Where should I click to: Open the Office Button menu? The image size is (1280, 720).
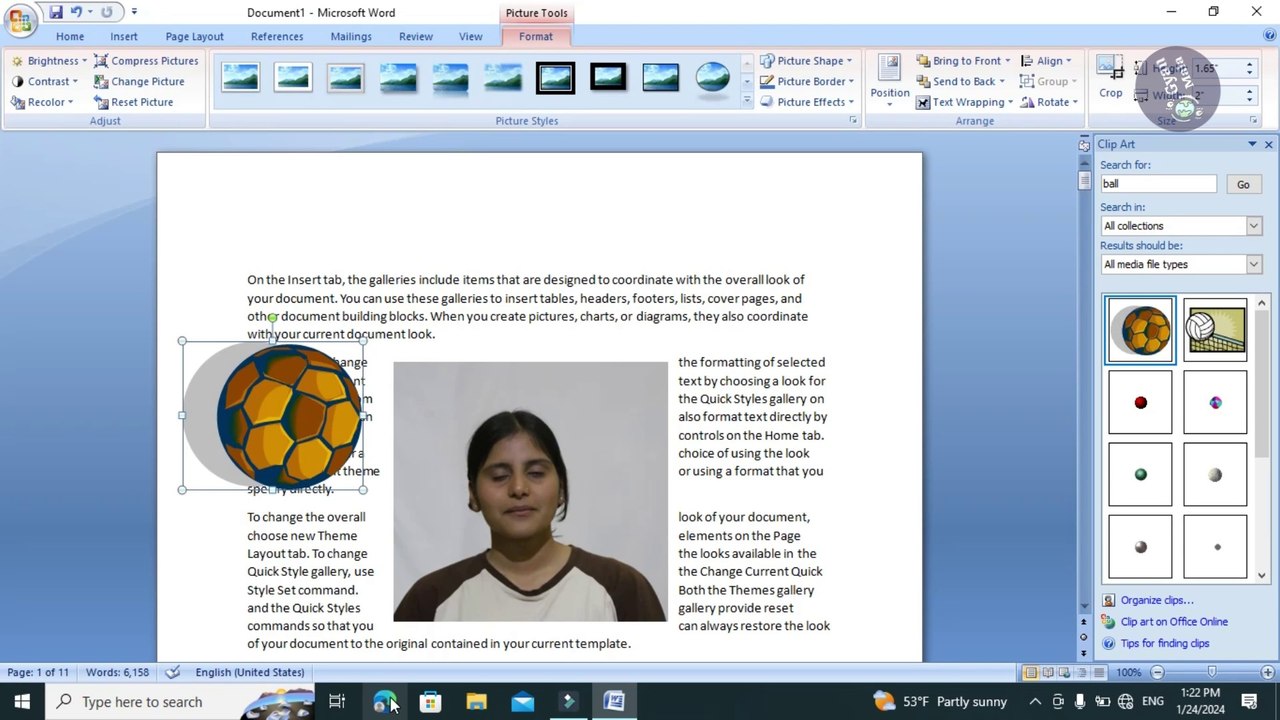pyautogui.click(x=19, y=19)
